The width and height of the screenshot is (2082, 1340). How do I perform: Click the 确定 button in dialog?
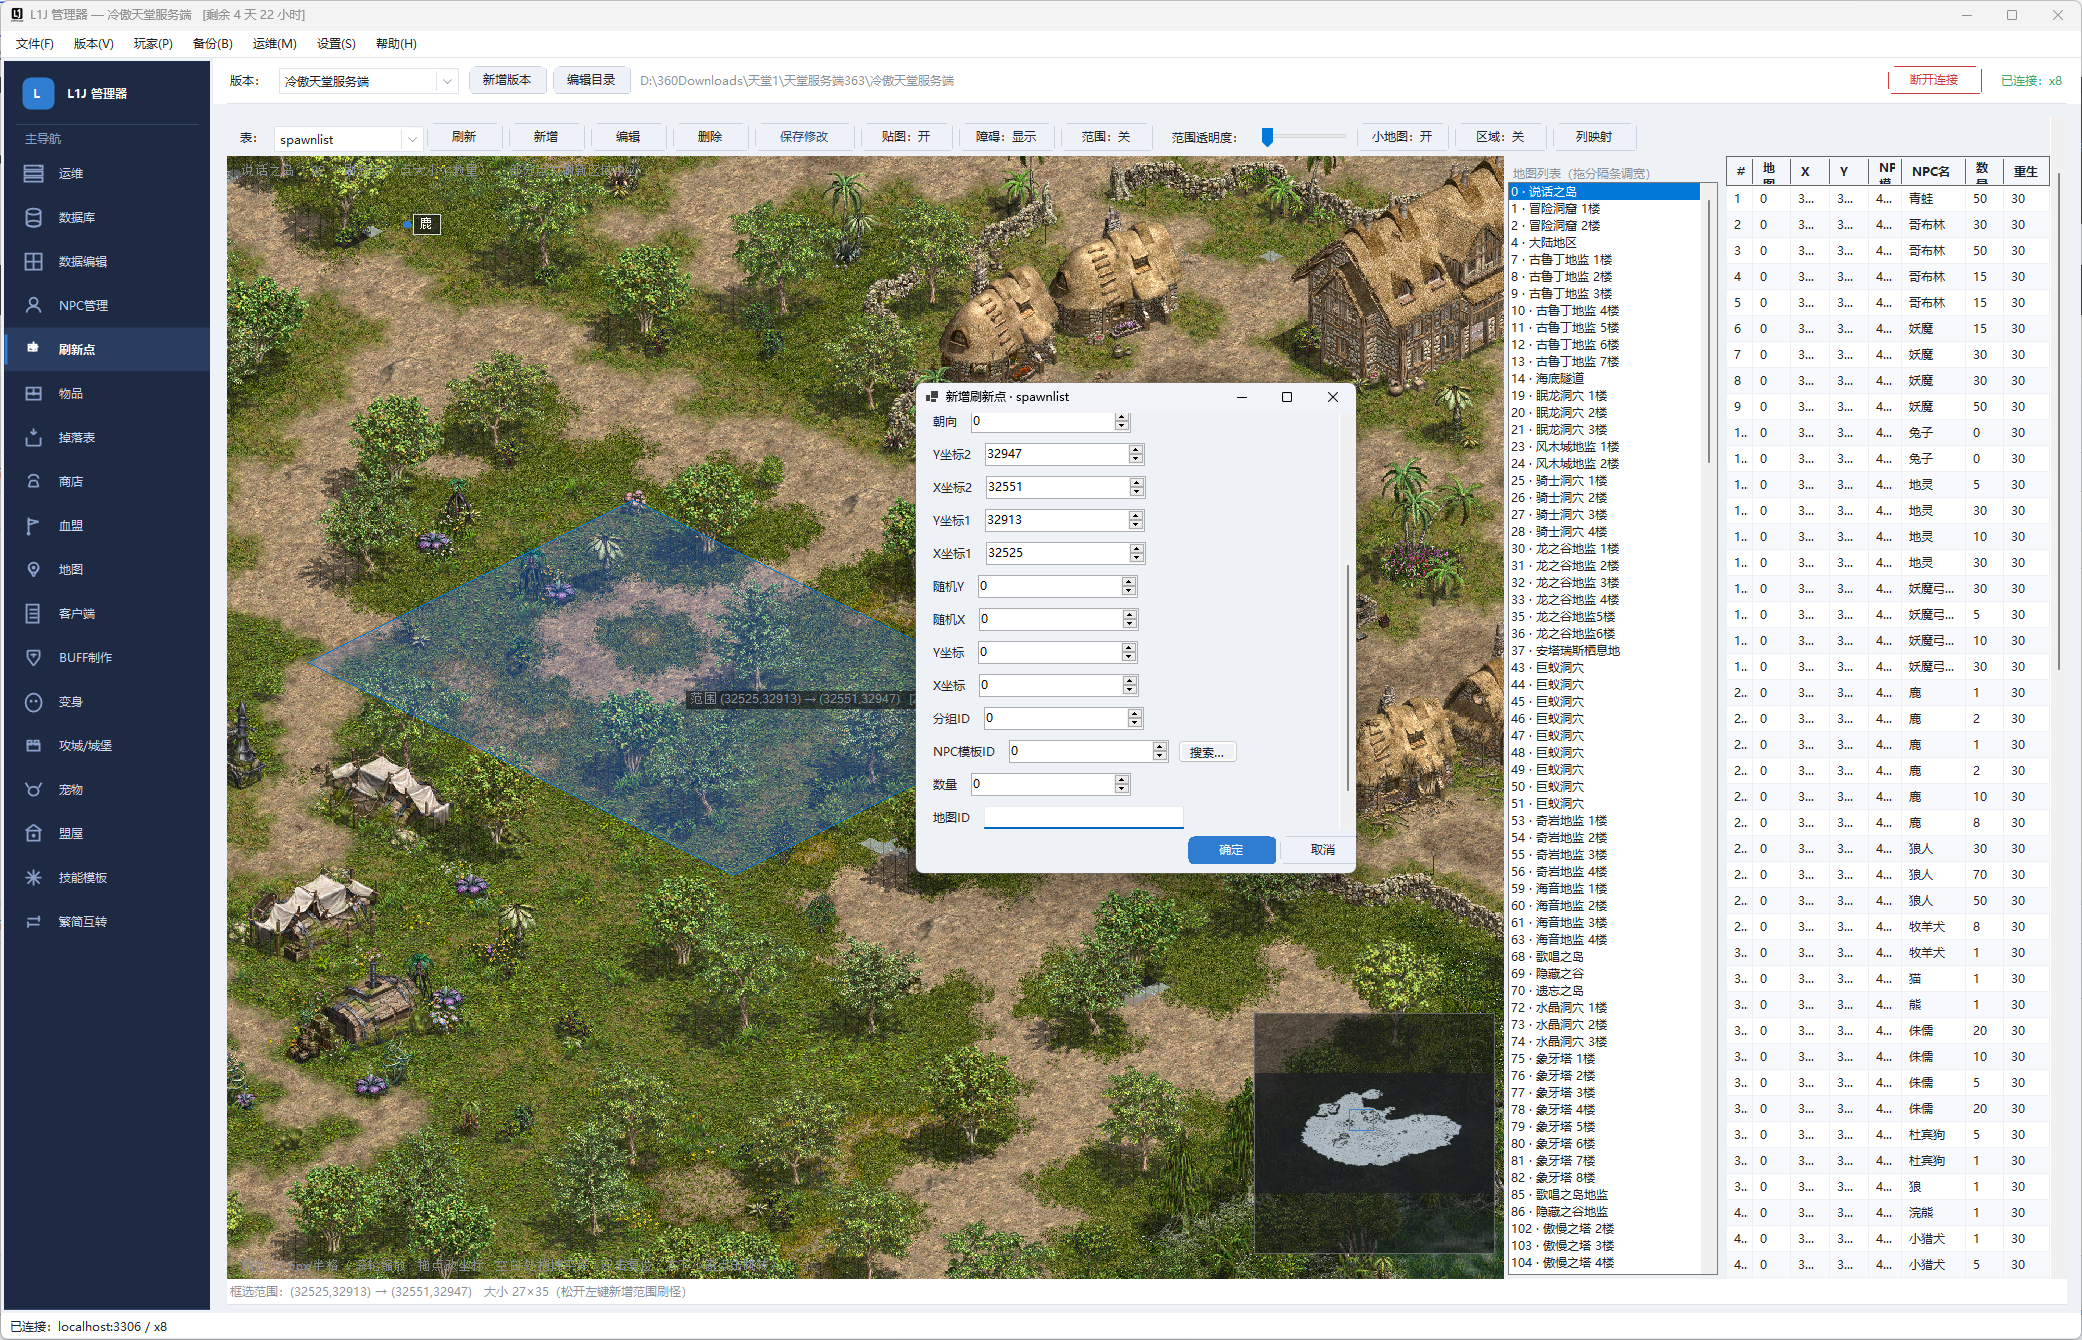pos(1231,850)
